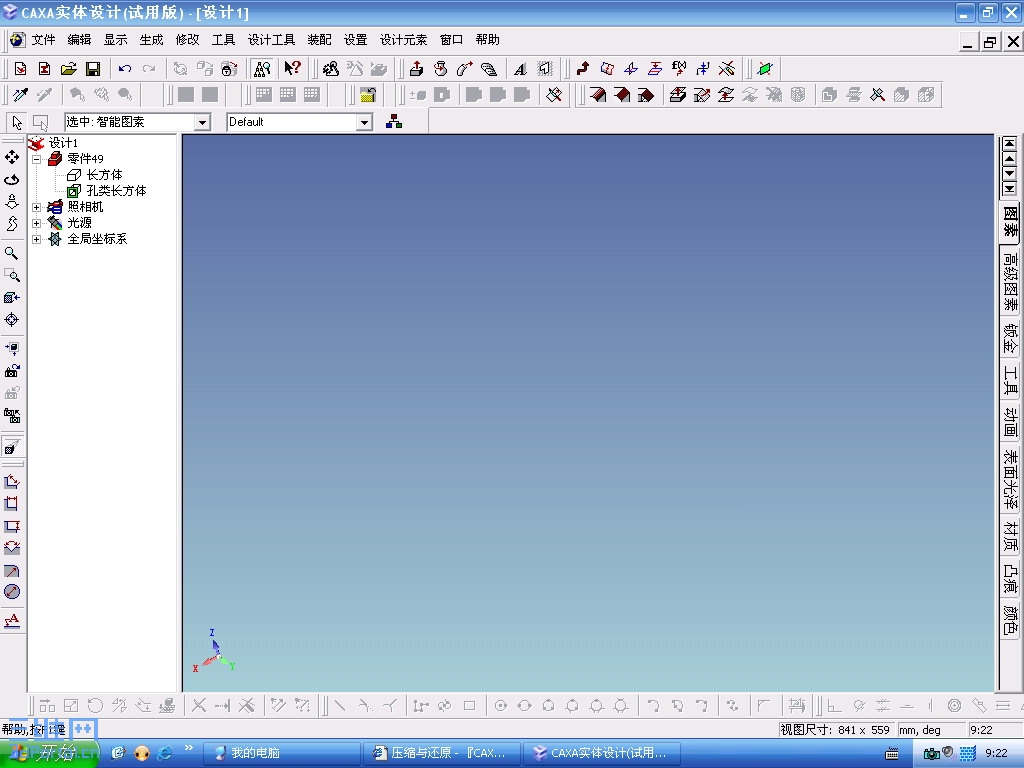Image resolution: width=1024 pixels, height=768 pixels.
Task: Switch to the 高级图素 catalog tab
Action: point(1010,282)
